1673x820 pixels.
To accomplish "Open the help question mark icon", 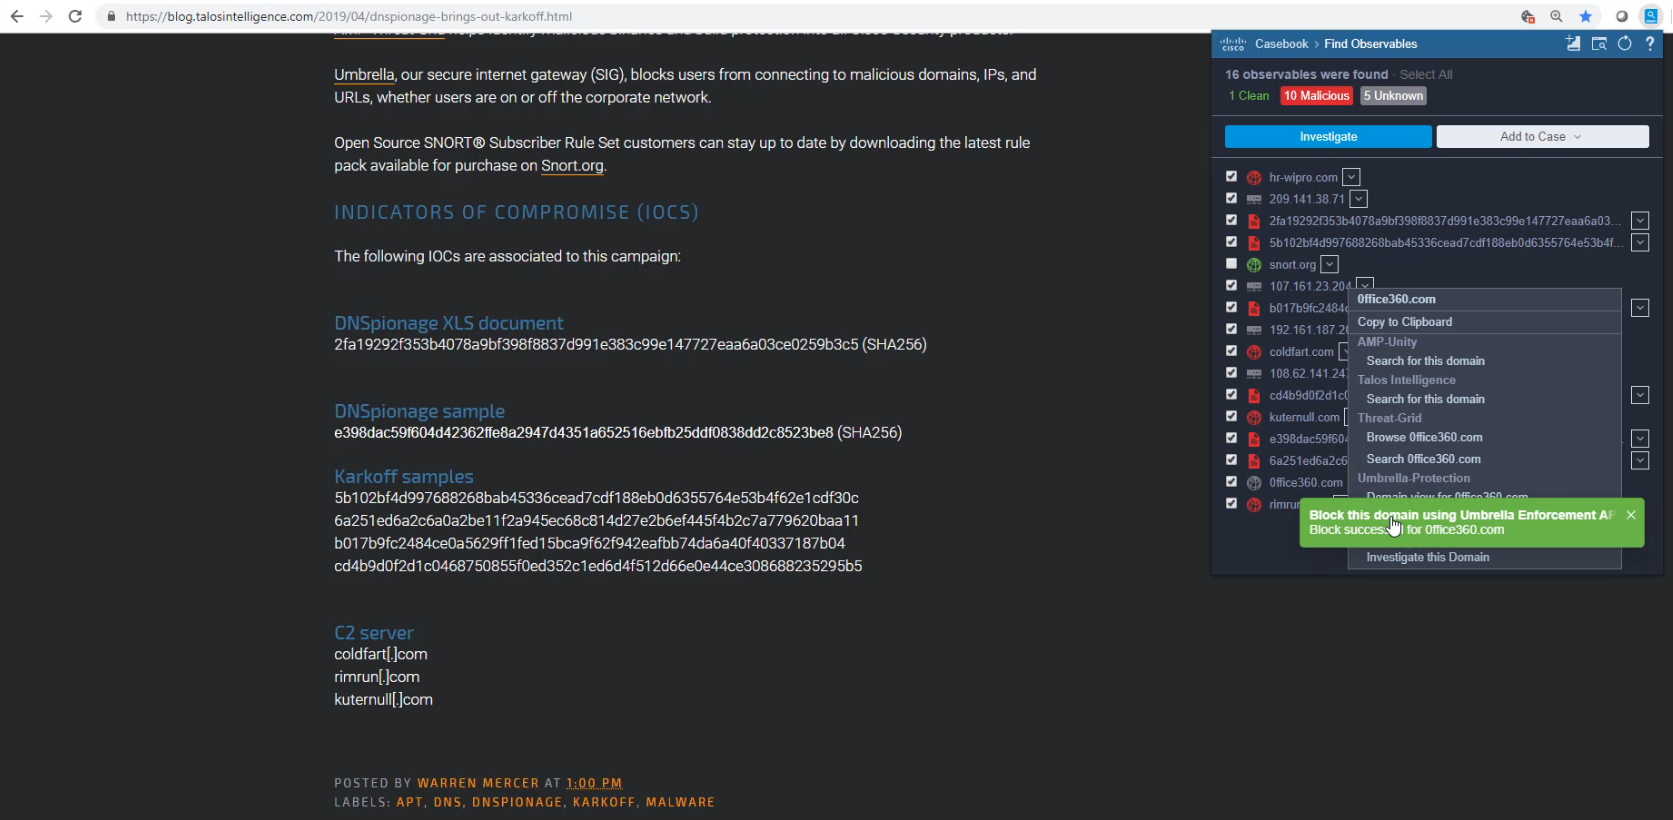I will coord(1650,44).
